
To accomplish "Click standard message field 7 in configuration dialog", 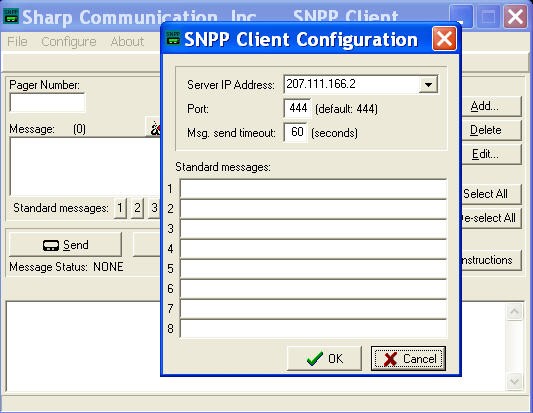I will (x=313, y=309).
